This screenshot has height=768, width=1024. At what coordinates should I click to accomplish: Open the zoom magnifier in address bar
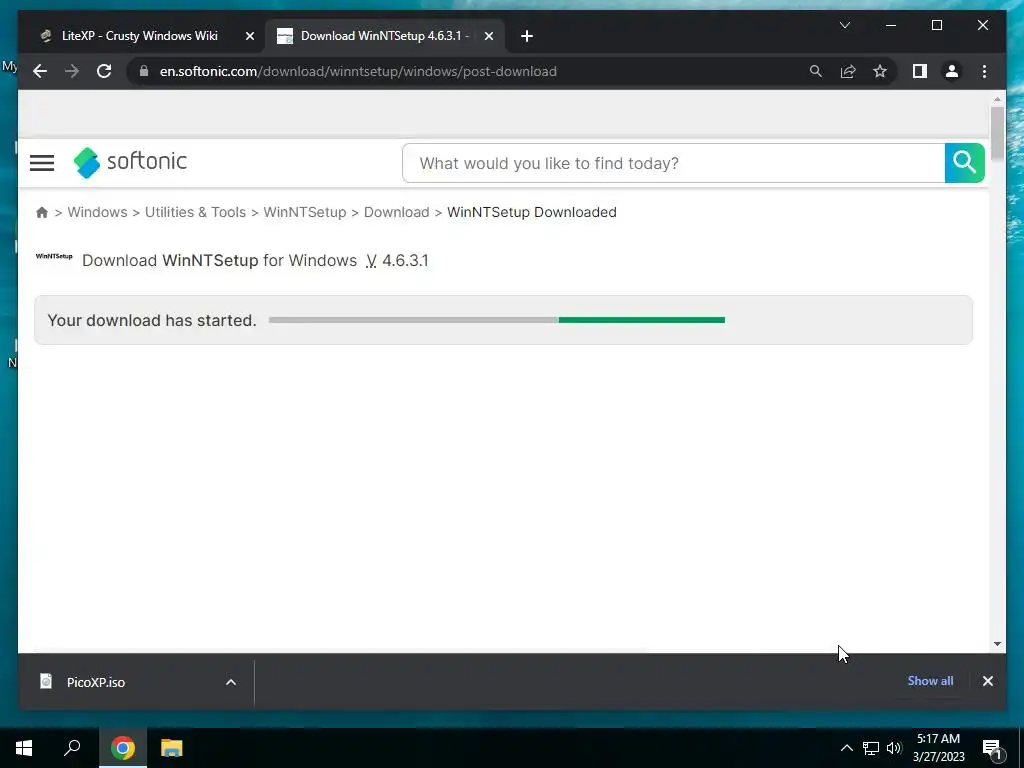click(x=816, y=71)
